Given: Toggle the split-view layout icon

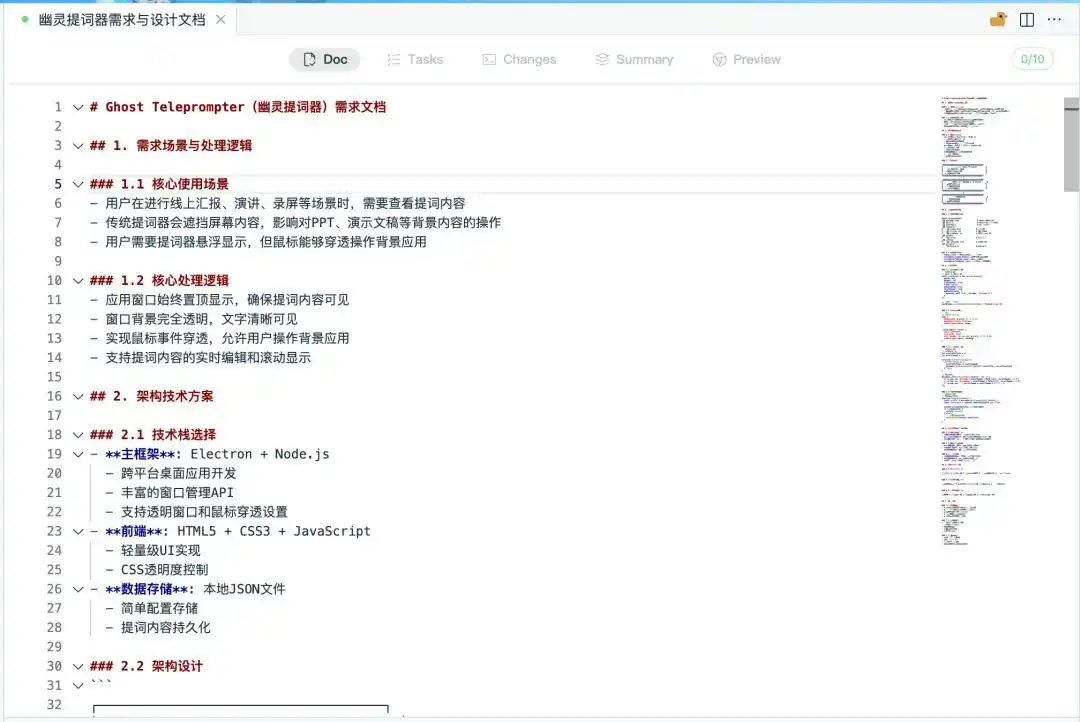Looking at the screenshot, I should [x=1025, y=17].
